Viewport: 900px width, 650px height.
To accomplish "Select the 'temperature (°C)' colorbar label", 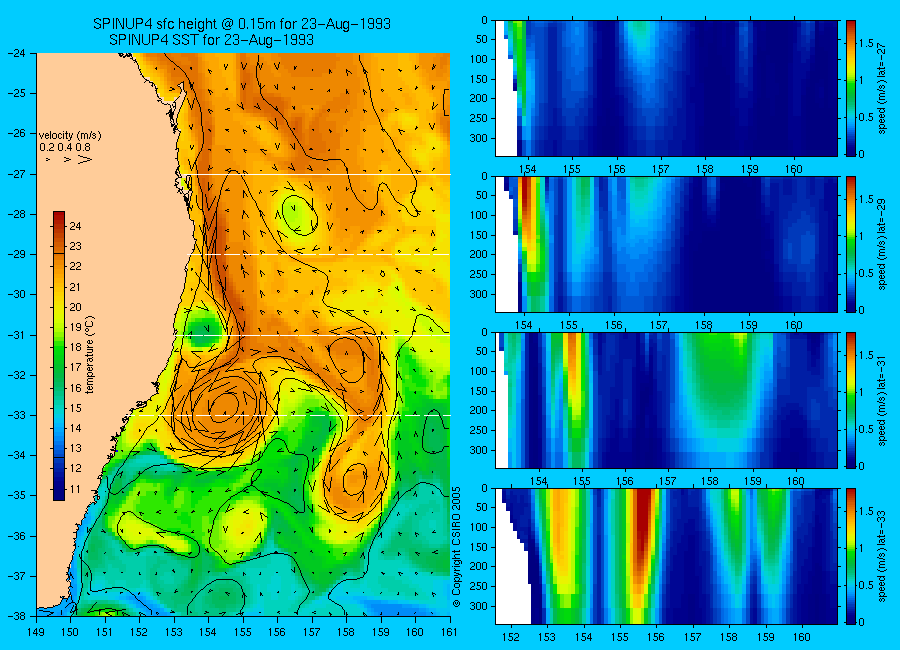I will coord(90,355).
